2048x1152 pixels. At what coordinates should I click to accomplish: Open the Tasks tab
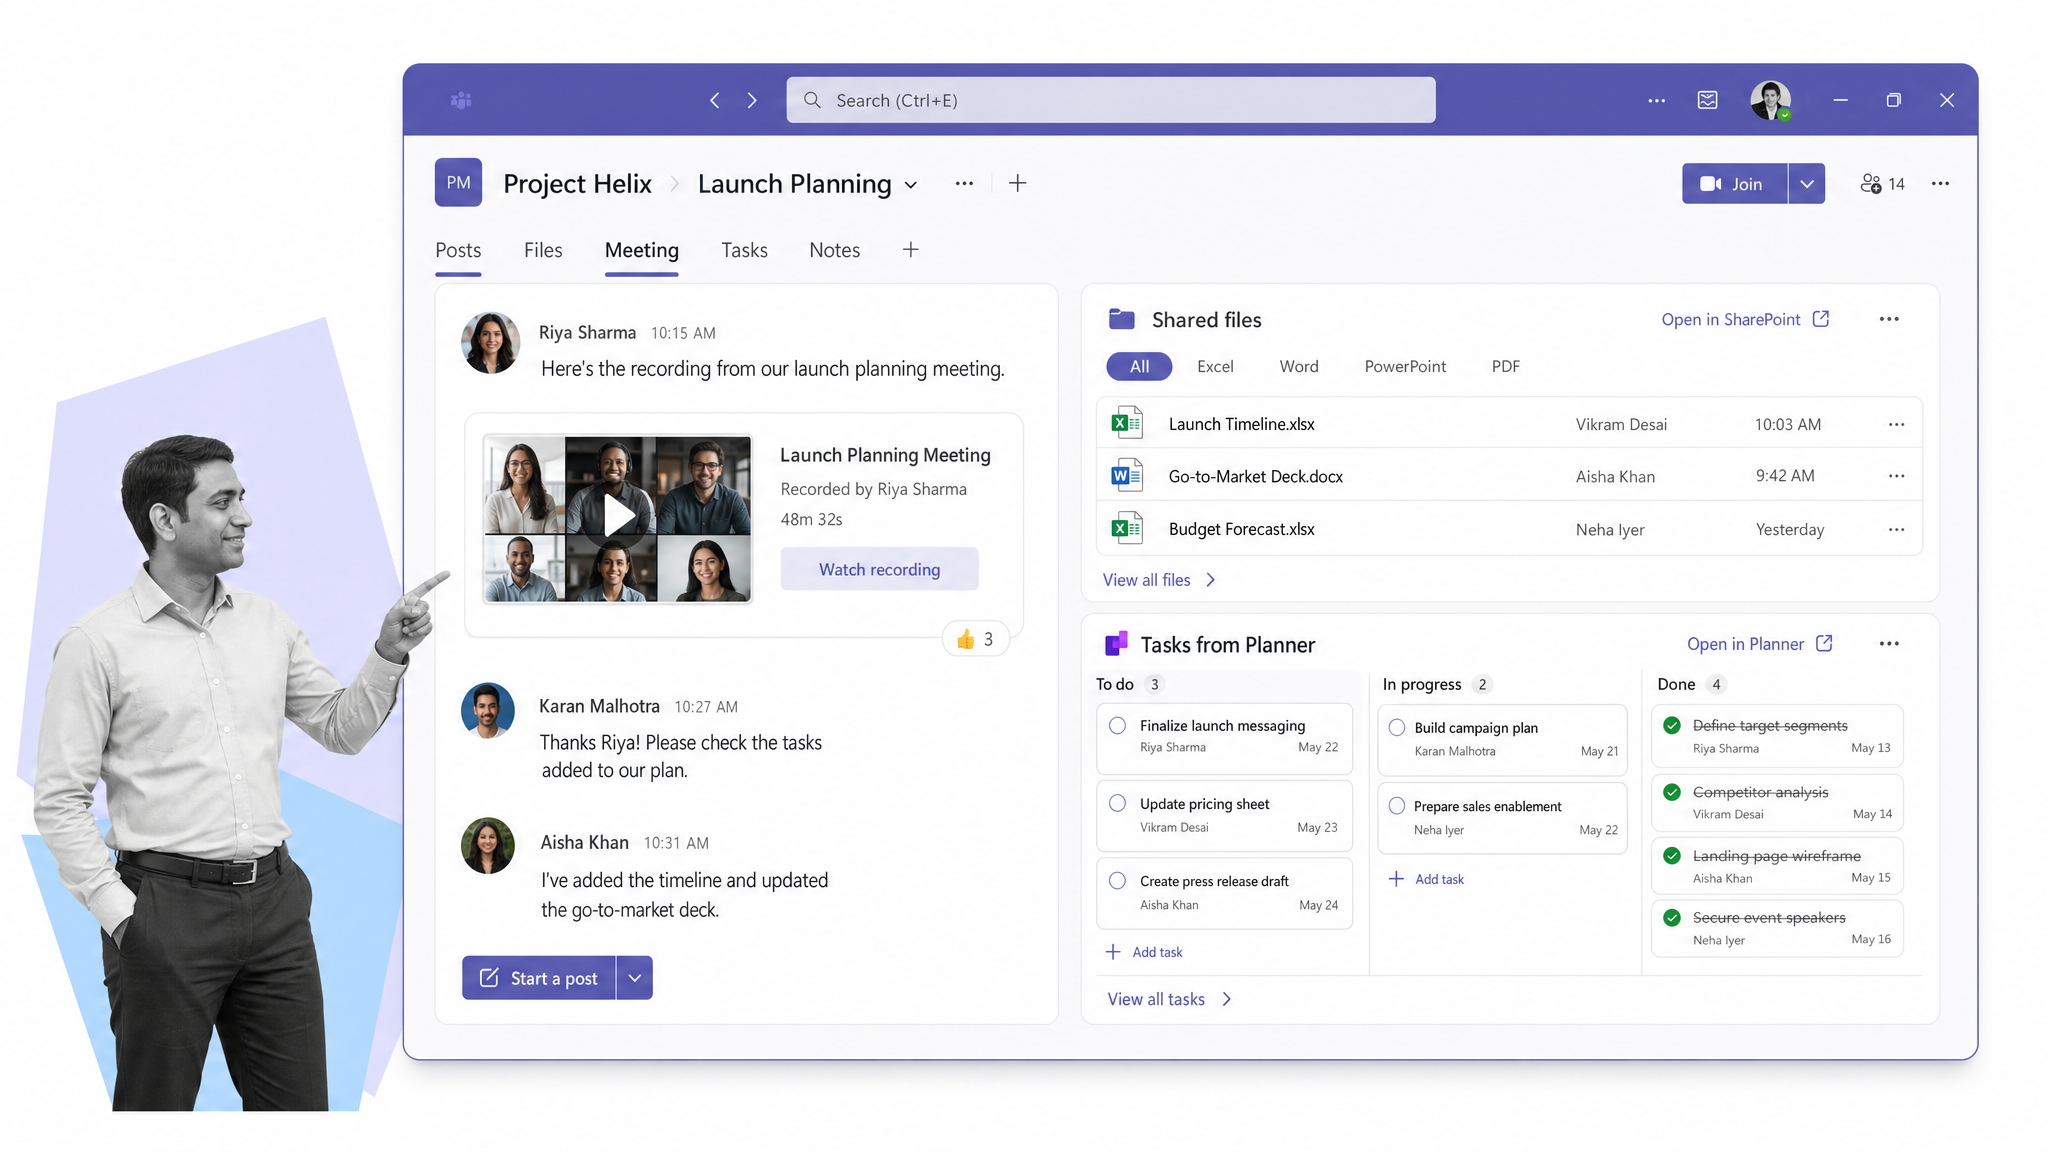tap(744, 250)
